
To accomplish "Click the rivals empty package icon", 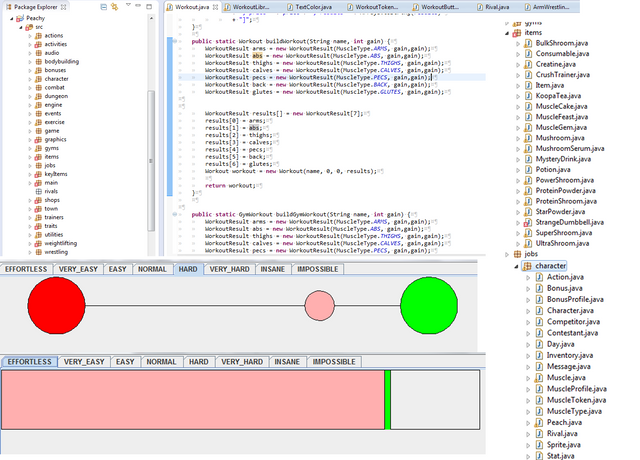I will pos(37,191).
